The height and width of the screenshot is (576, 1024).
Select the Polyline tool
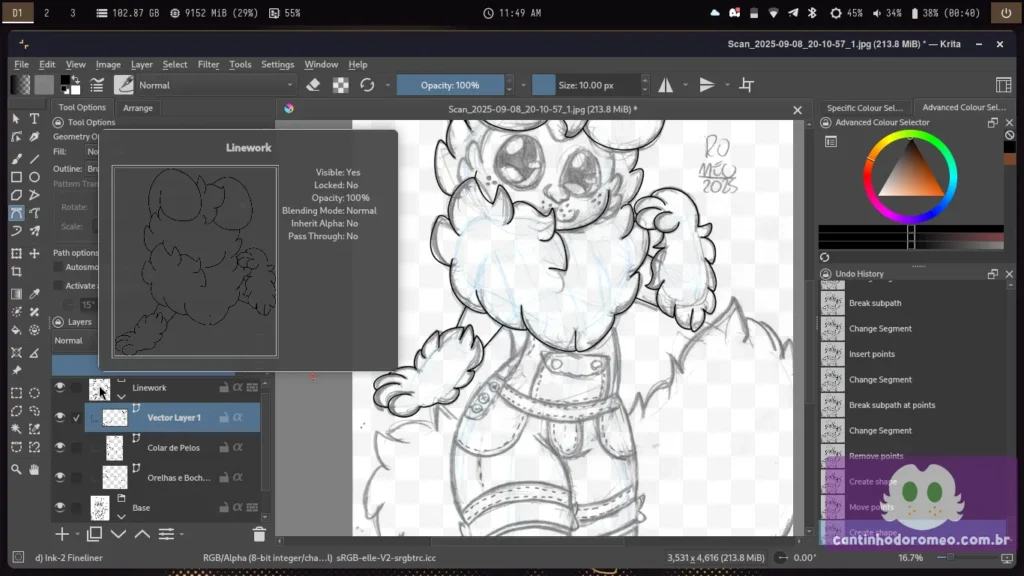tap(35, 195)
